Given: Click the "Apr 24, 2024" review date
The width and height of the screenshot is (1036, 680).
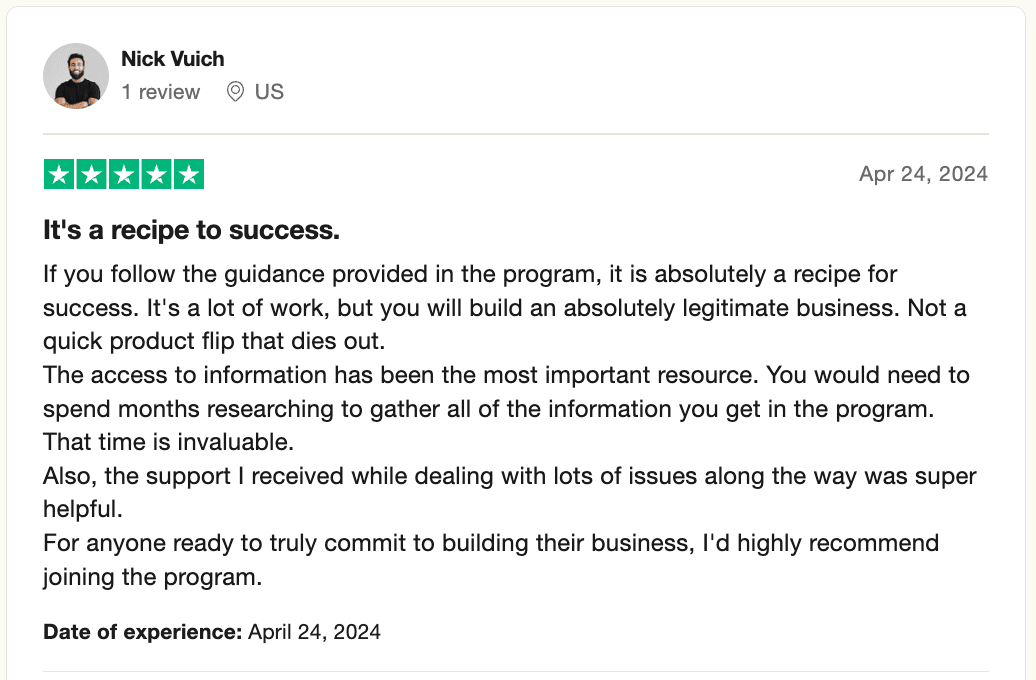Looking at the screenshot, I should [x=923, y=174].
